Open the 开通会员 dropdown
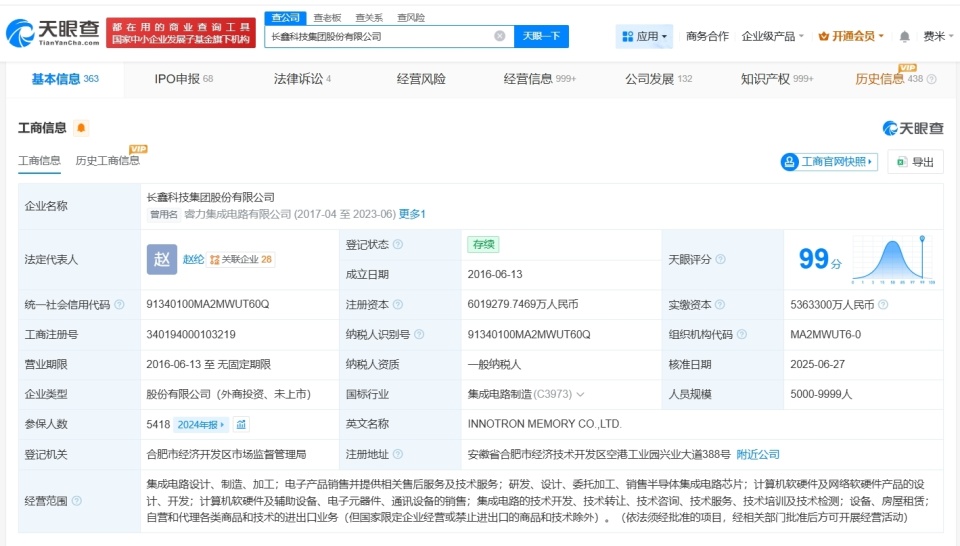This screenshot has height=546, width=960. tap(851, 37)
